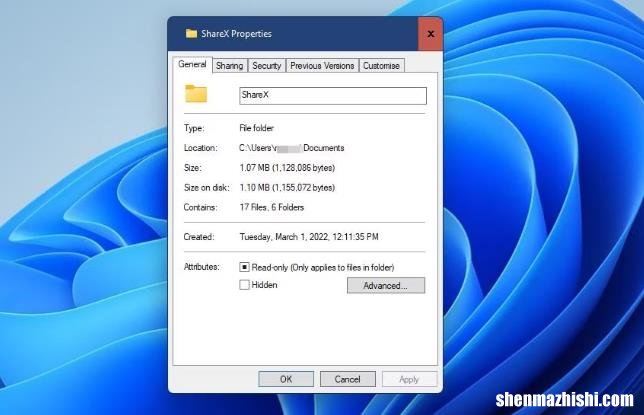
Task: Click the 17 Files, 6 Folders text
Action: [271, 207]
